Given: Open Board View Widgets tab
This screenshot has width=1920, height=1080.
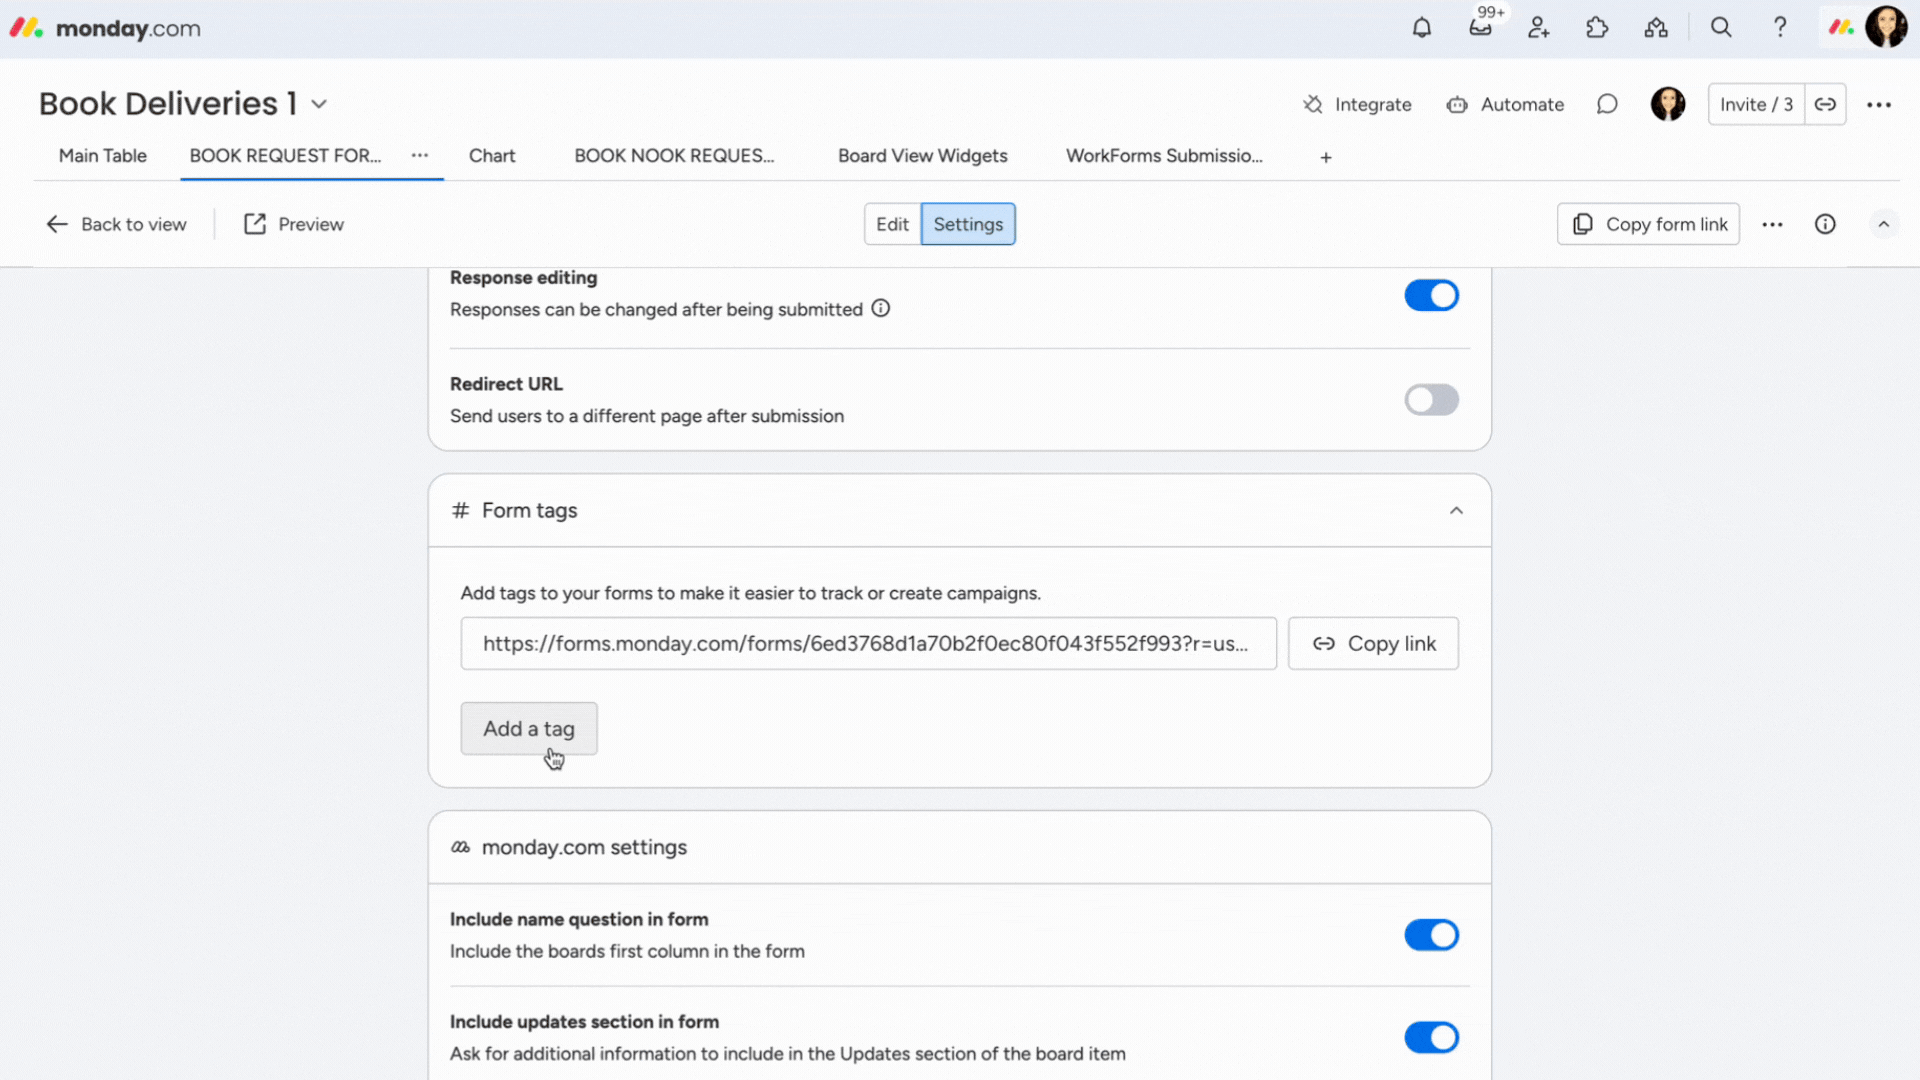Looking at the screenshot, I should click(922, 155).
